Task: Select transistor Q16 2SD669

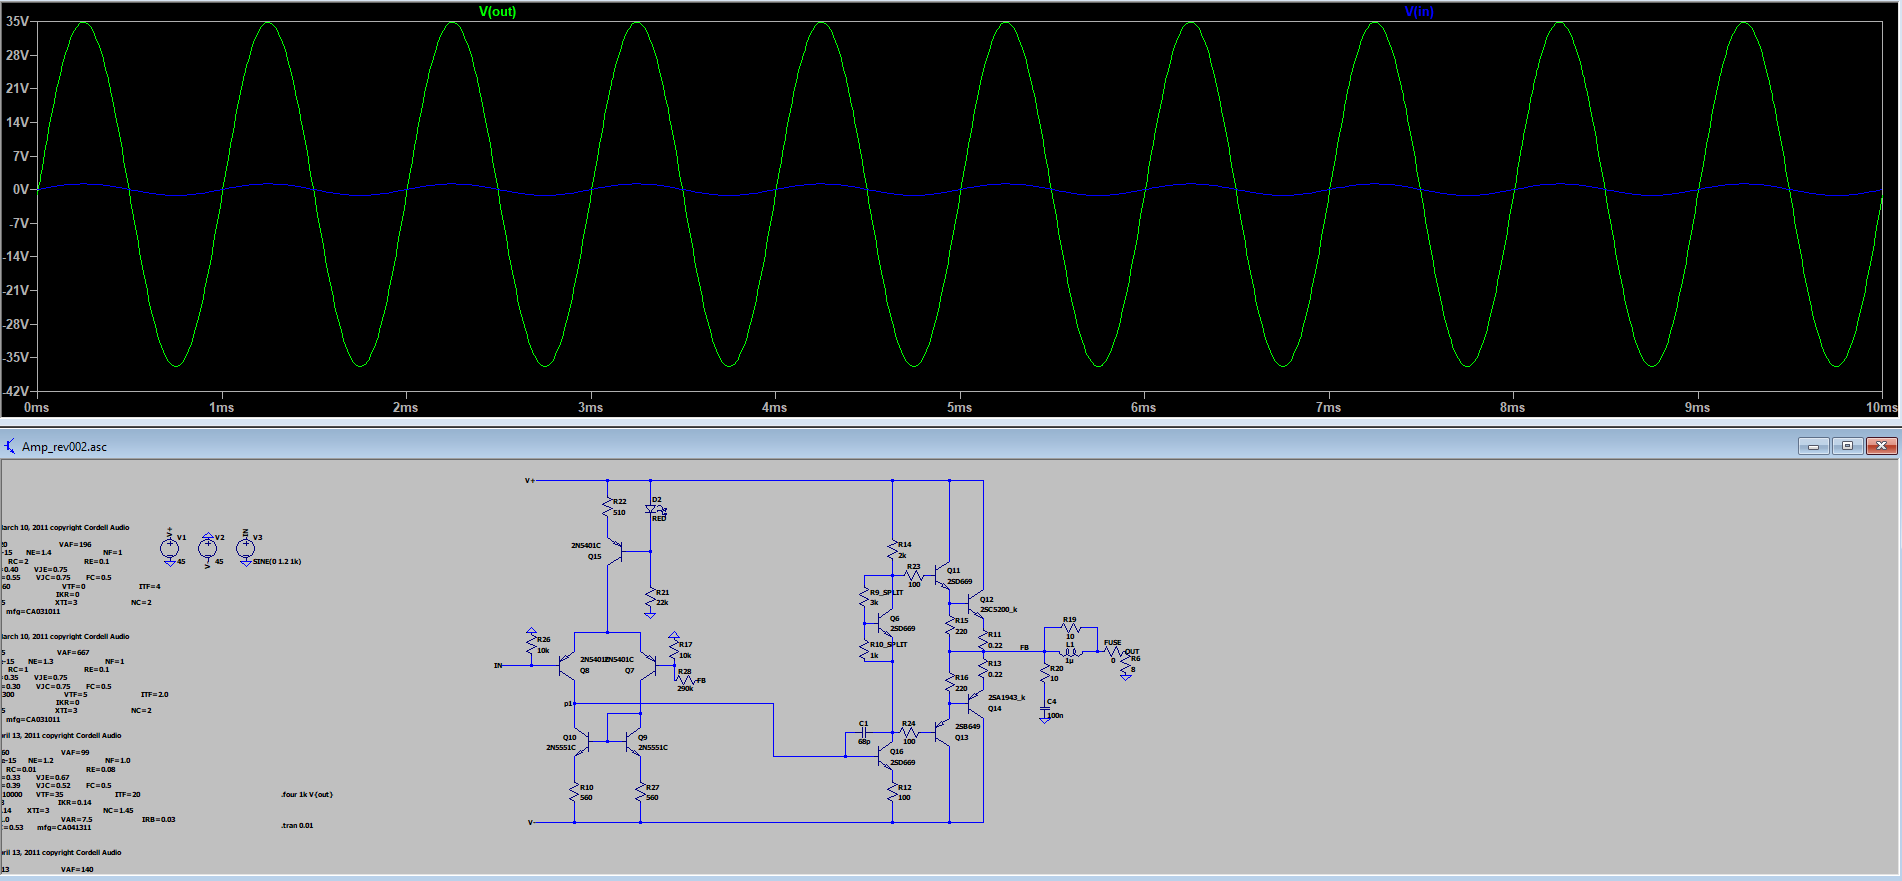Action: (884, 756)
